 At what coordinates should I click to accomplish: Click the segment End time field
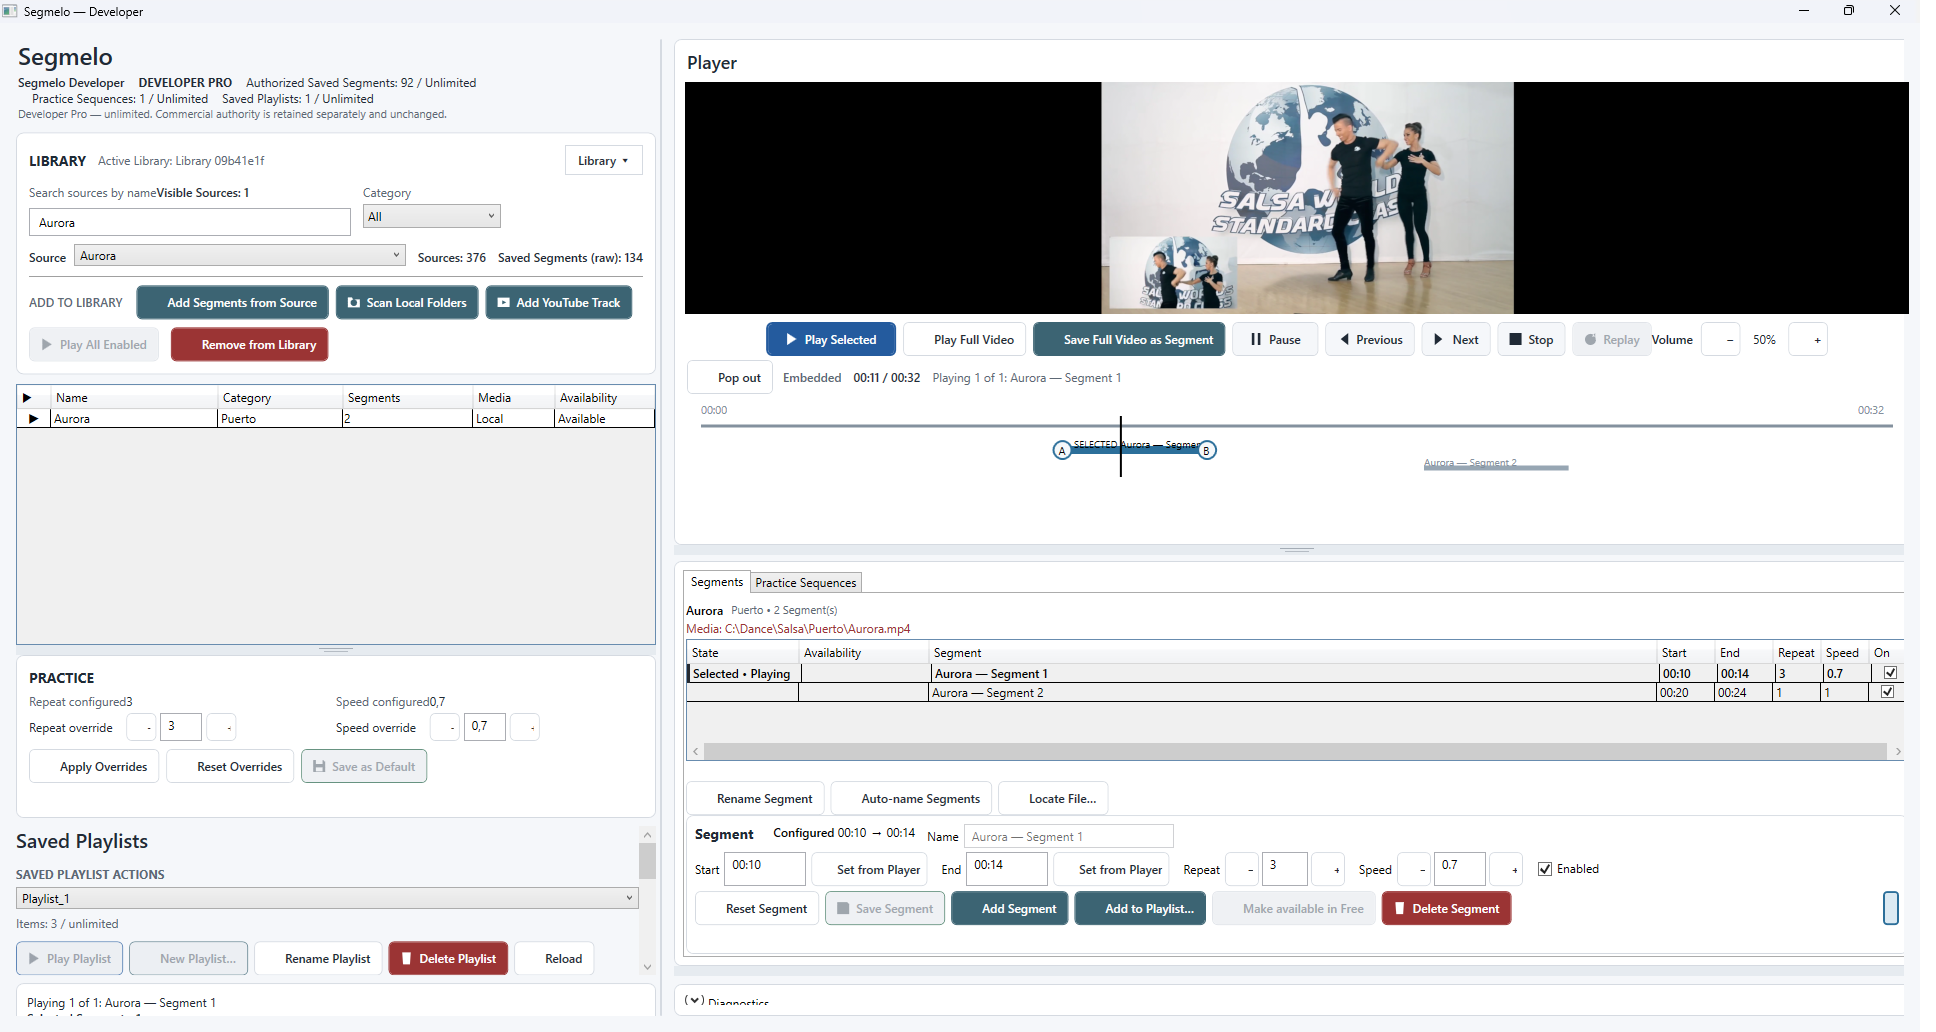(1007, 869)
